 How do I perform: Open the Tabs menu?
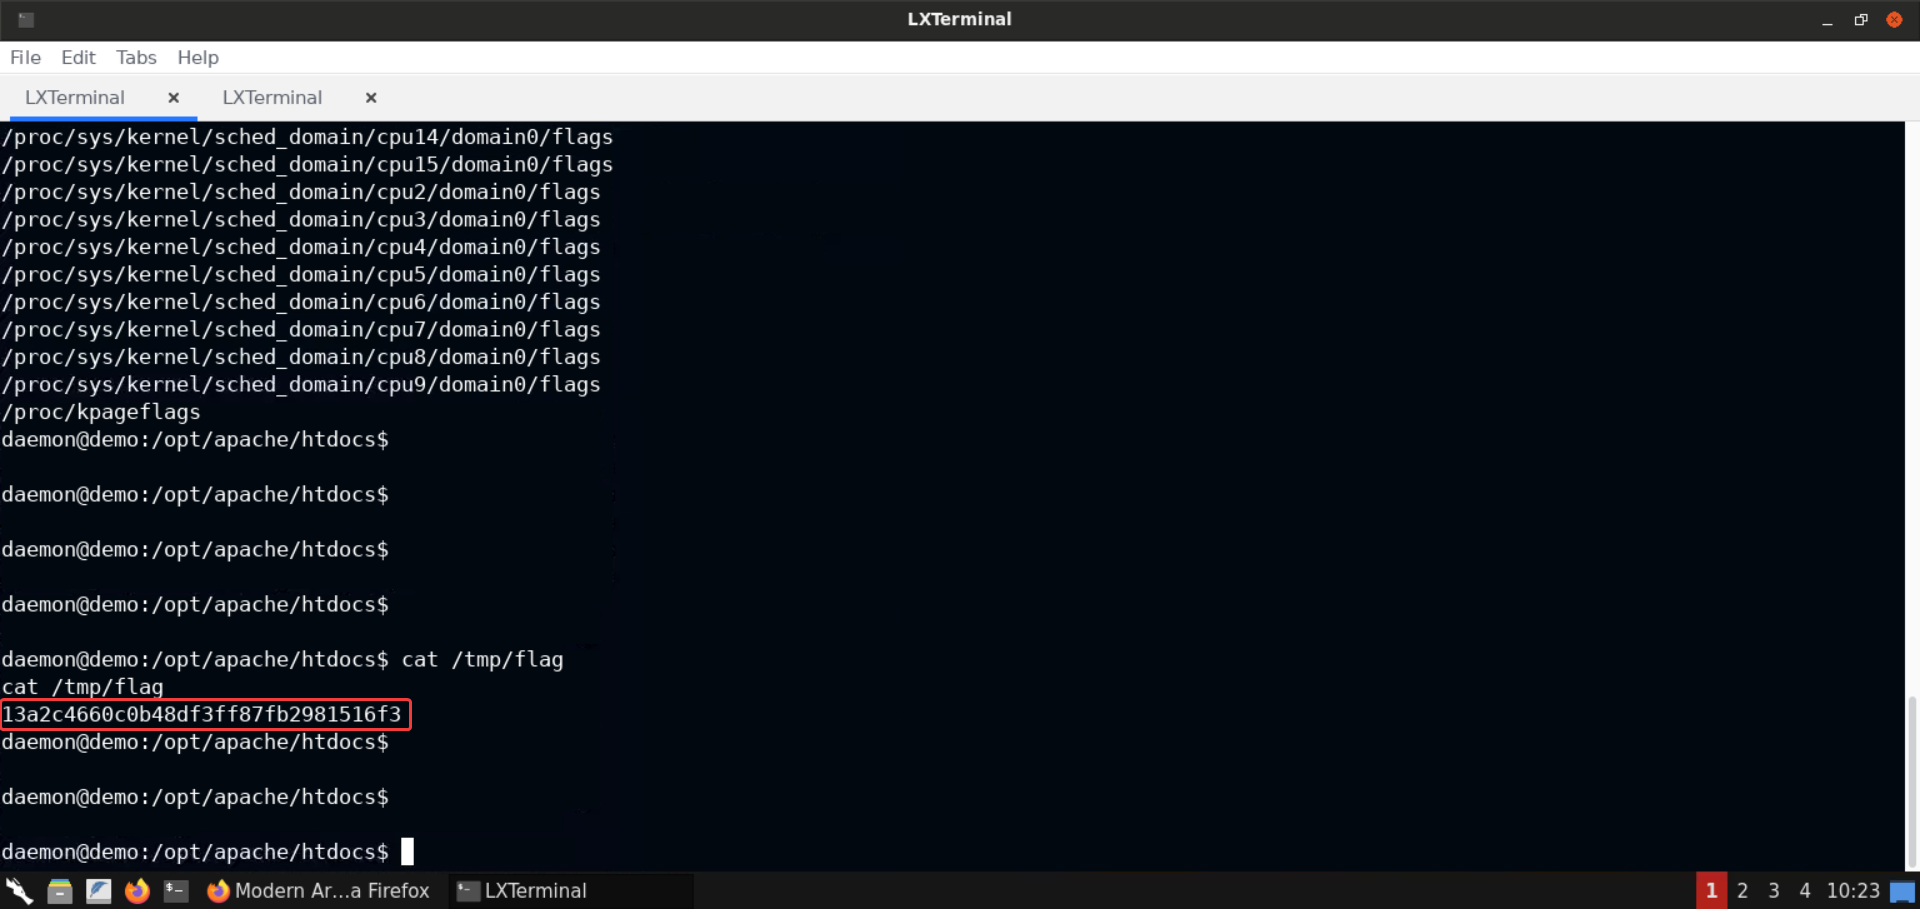pyautogui.click(x=136, y=57)
